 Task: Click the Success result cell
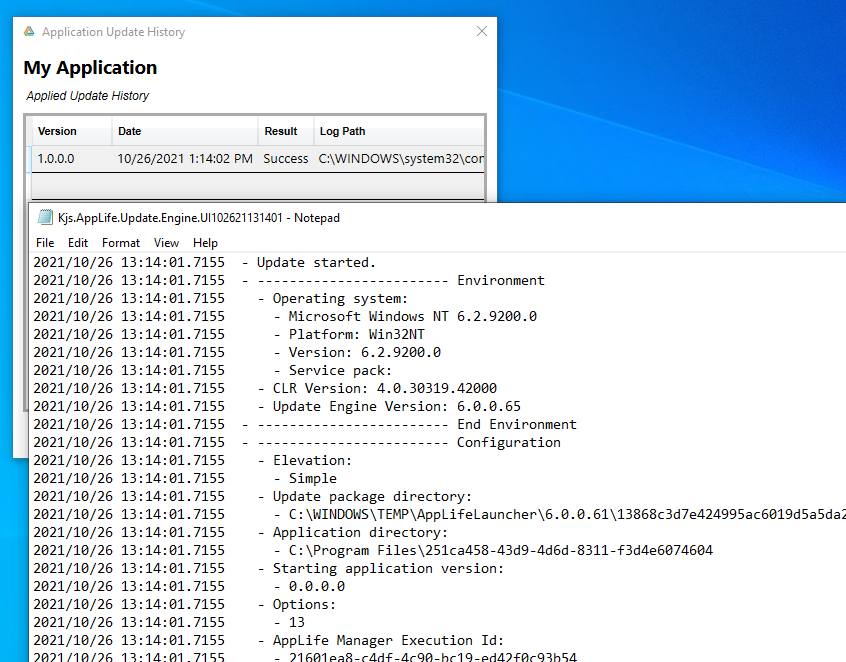tap(285, 159)
